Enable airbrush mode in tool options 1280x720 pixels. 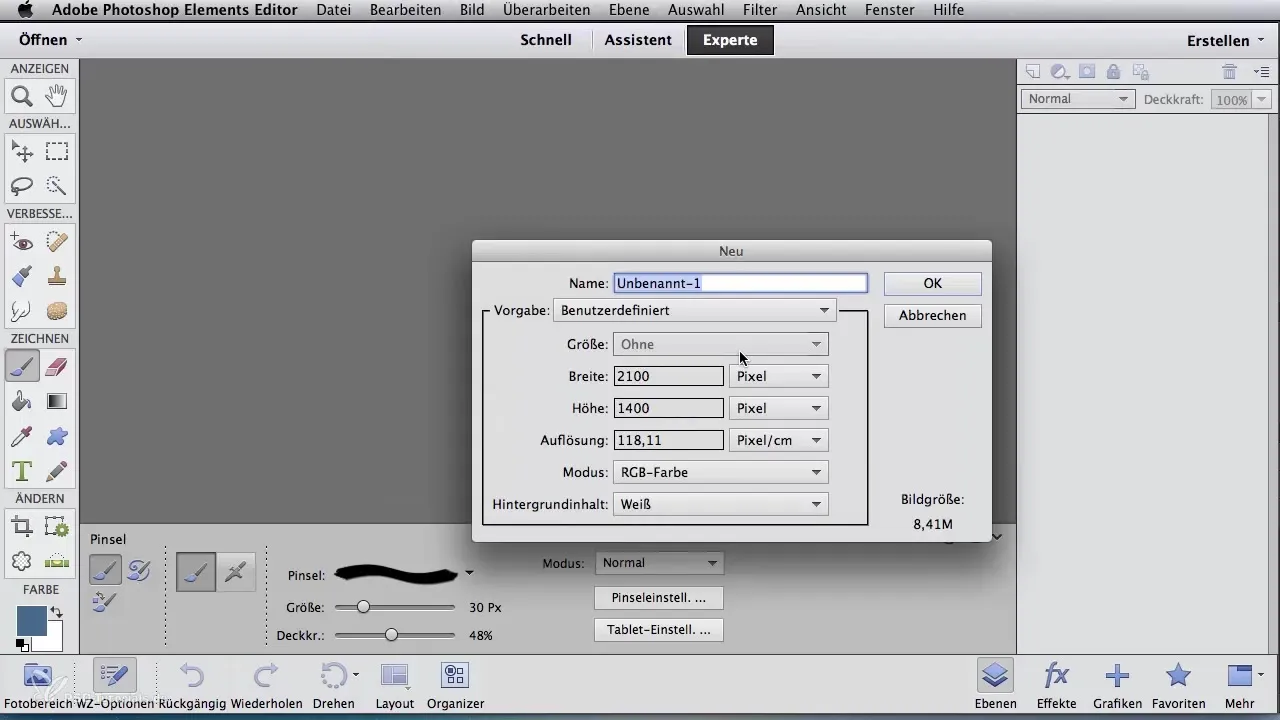(236, 571)
